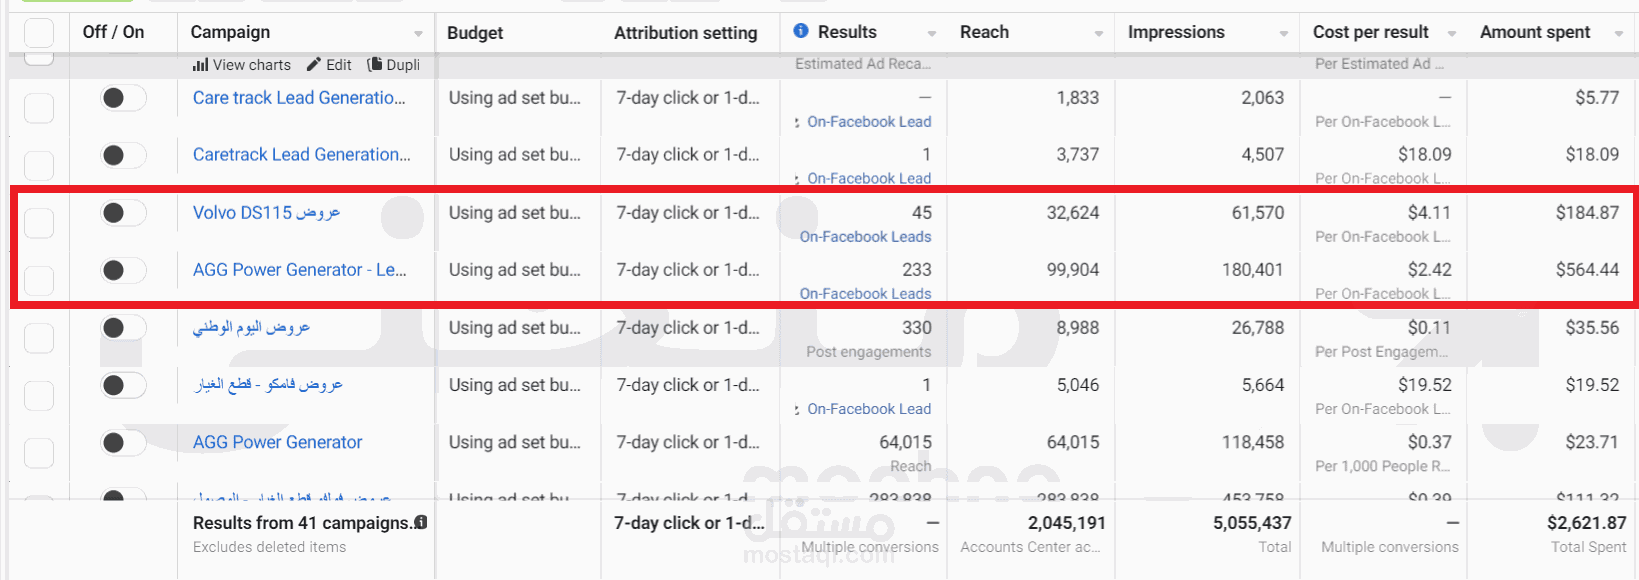Screen dimensions: 1639x580
Task: Click the $564.44 amount spent cell
Action: [1587, 269]
